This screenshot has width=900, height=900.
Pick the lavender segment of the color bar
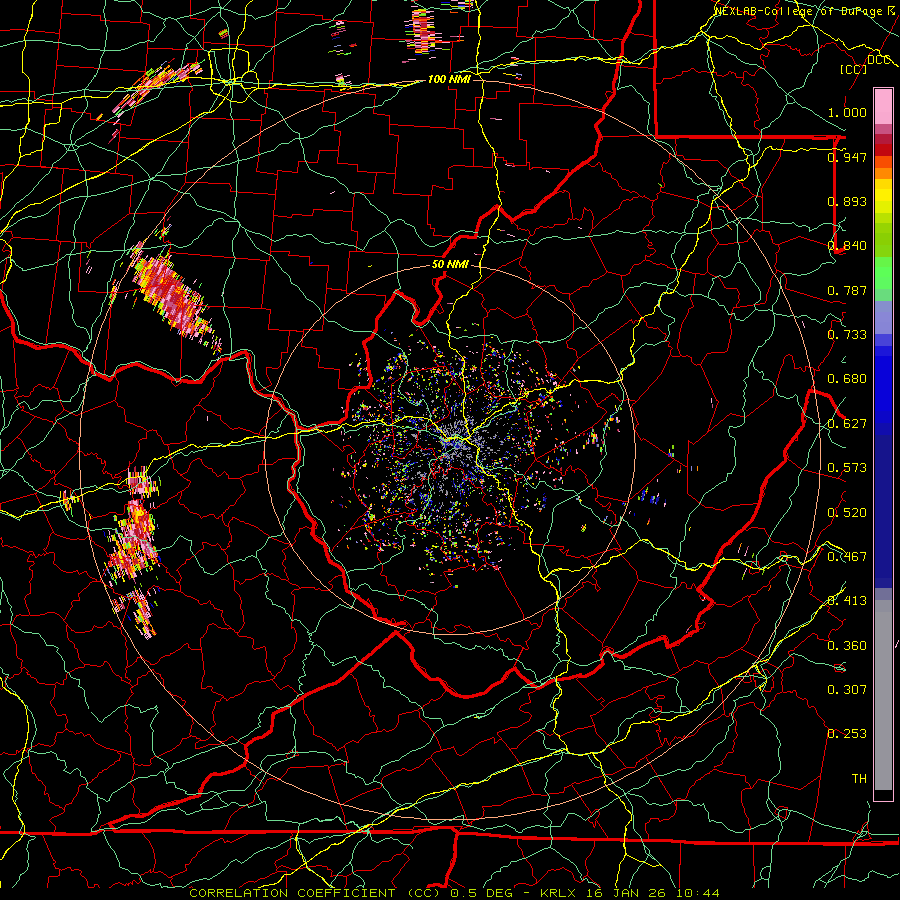coord(883,317)
